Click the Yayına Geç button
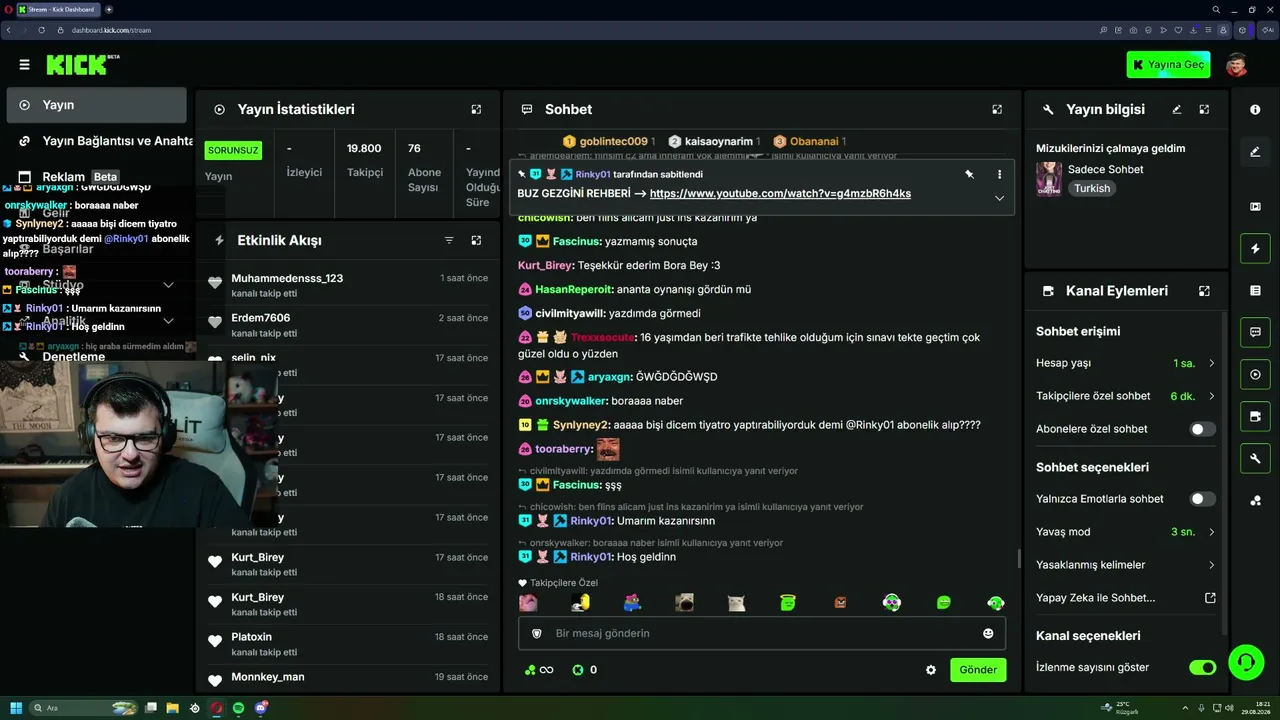 point(1168,65)
